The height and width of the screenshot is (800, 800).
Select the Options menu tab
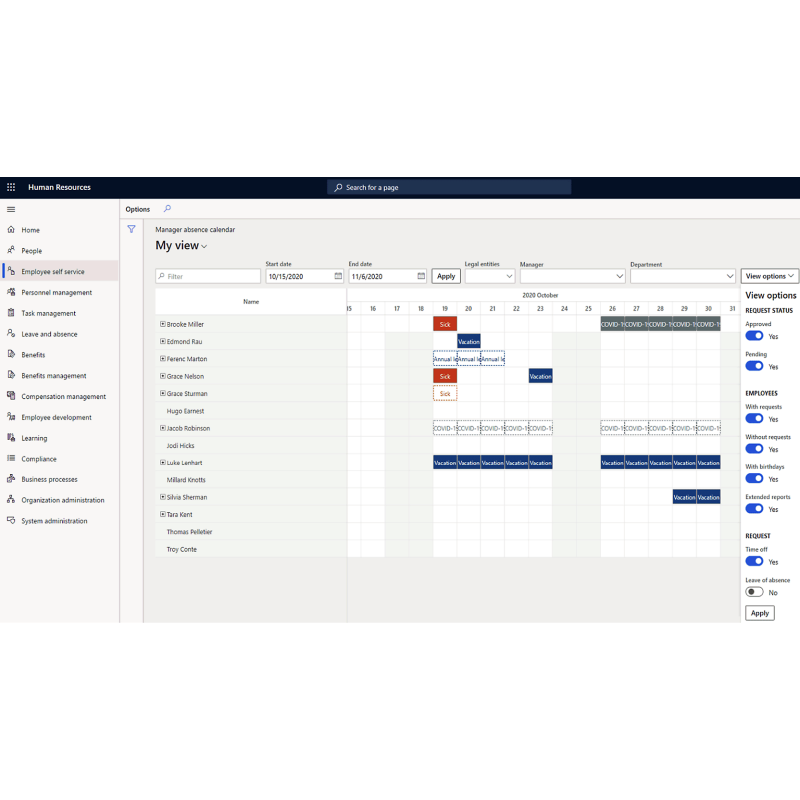(x=138, y=209)
